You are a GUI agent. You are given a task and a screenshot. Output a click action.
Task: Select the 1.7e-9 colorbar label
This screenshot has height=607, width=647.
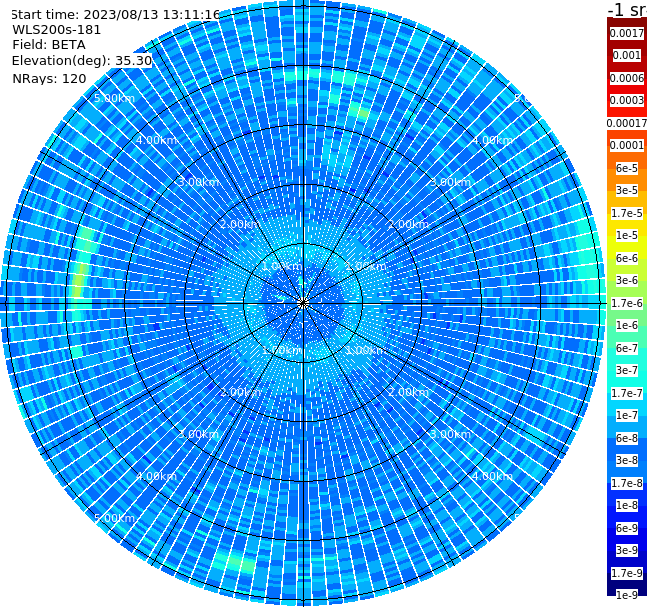coord(627,573)
